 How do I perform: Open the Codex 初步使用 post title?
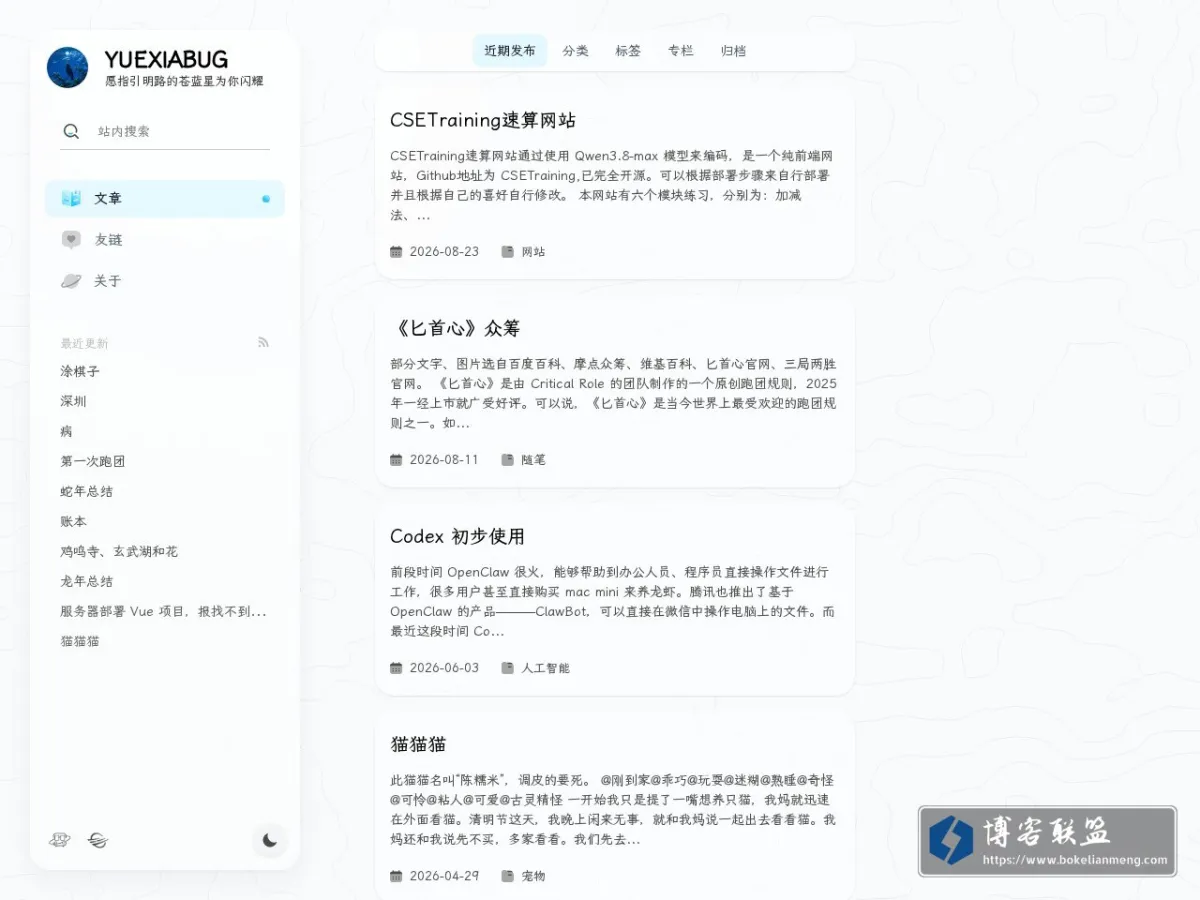(457, 536)
